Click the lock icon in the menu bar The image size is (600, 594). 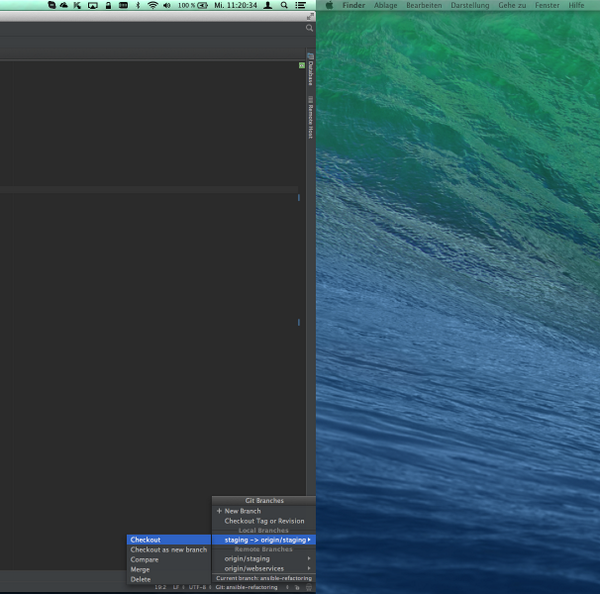click(x=108, y=5)
